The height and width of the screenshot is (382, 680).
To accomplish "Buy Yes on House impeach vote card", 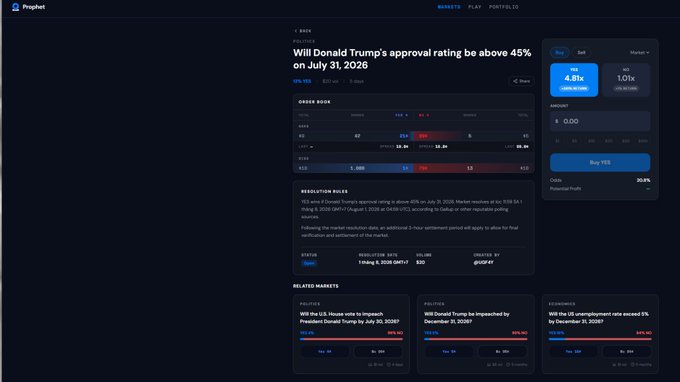I will 324,352.
